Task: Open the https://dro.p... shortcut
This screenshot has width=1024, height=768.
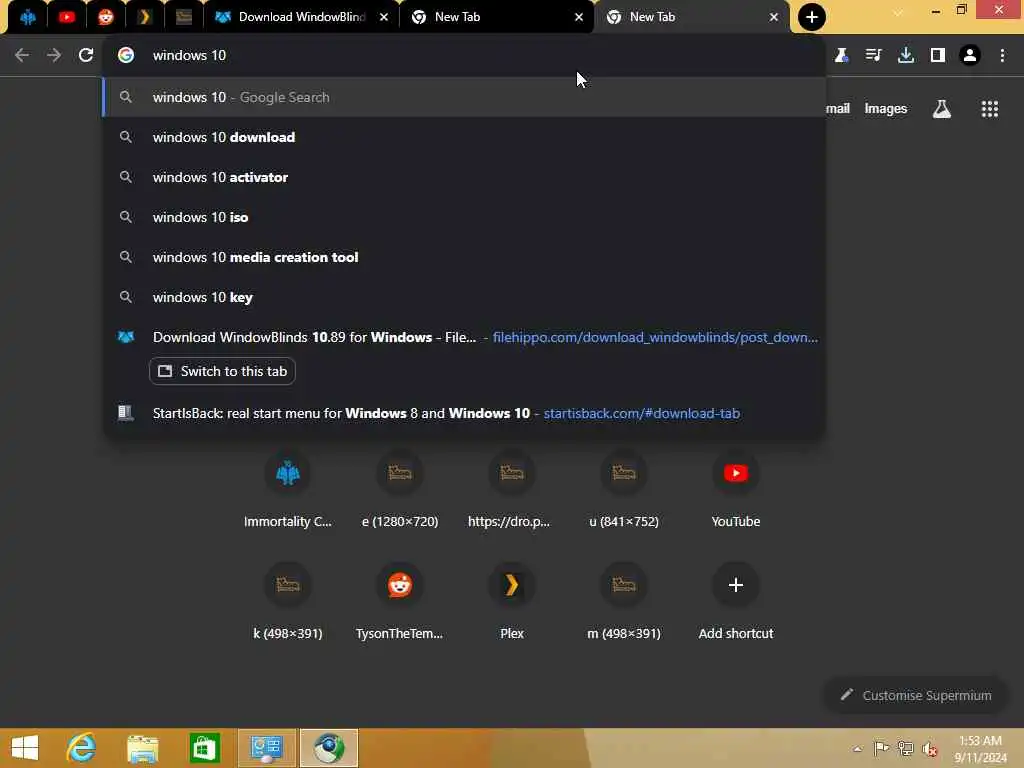Action: pos(511,489)
